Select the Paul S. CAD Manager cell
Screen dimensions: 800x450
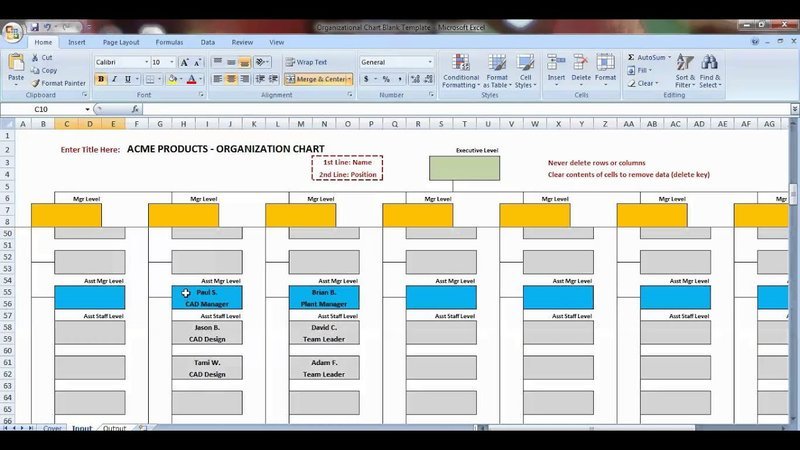[207, 298]
